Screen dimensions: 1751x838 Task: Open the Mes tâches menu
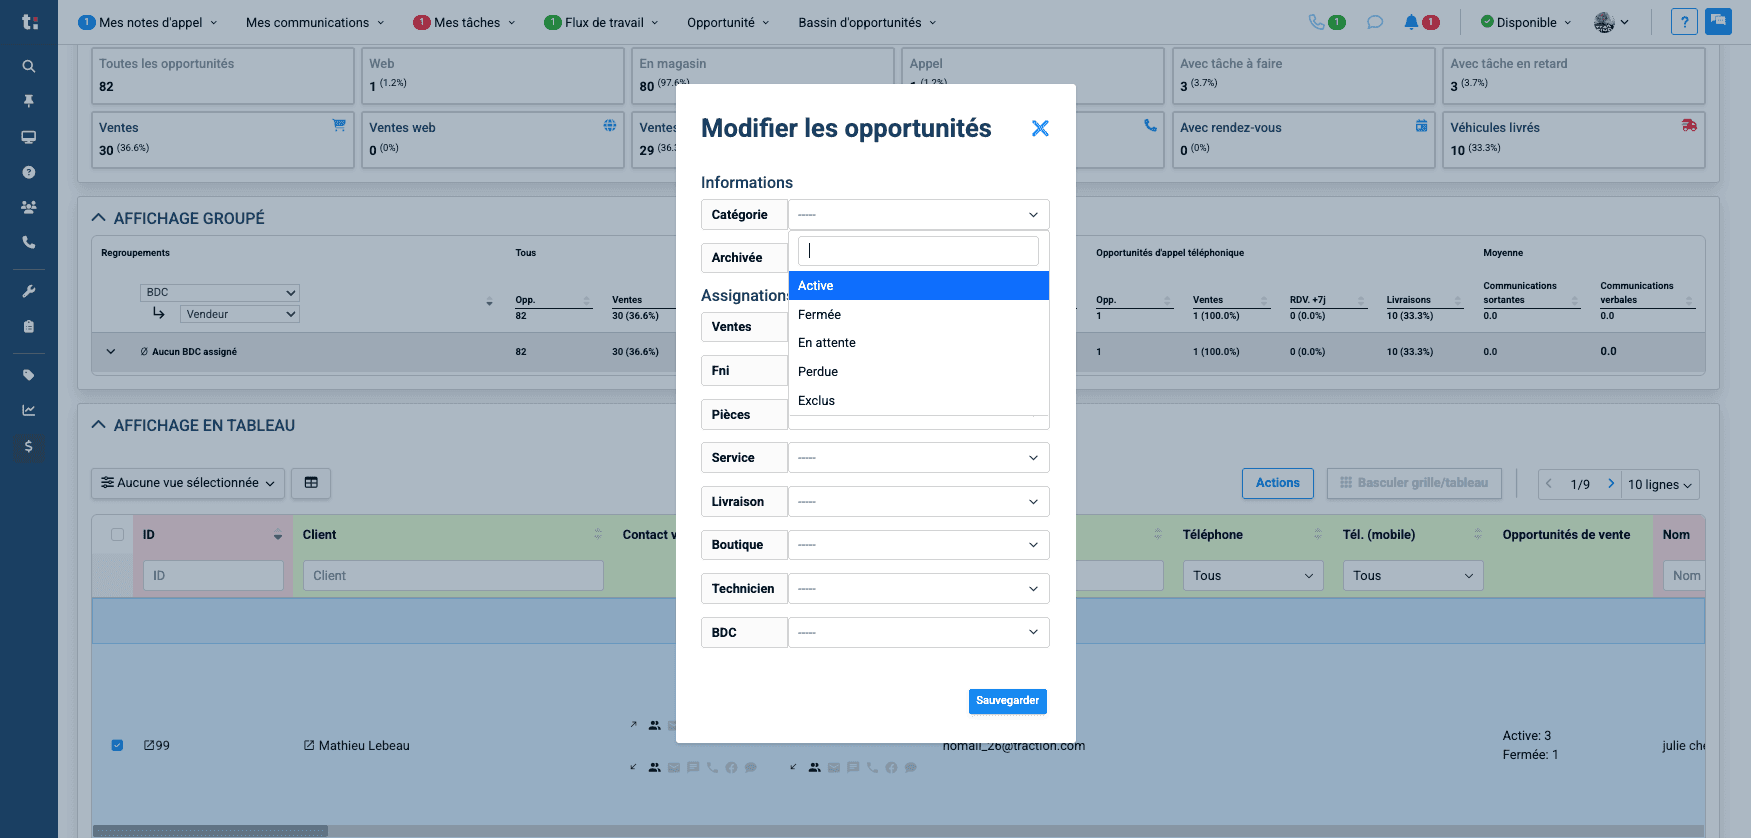[x=465, y=22]
